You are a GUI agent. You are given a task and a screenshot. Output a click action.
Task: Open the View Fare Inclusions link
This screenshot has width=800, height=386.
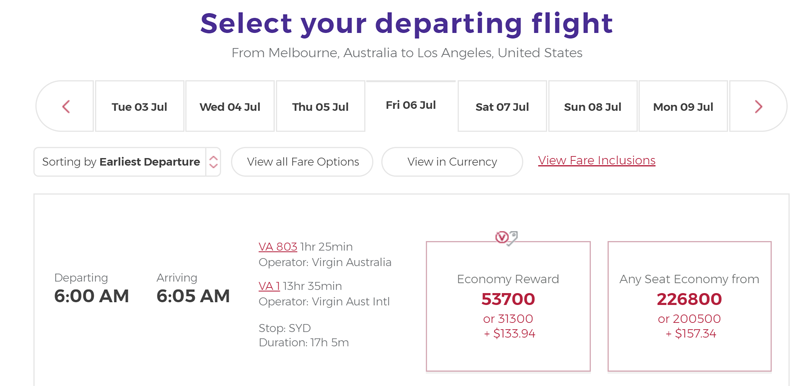(596, 160)
